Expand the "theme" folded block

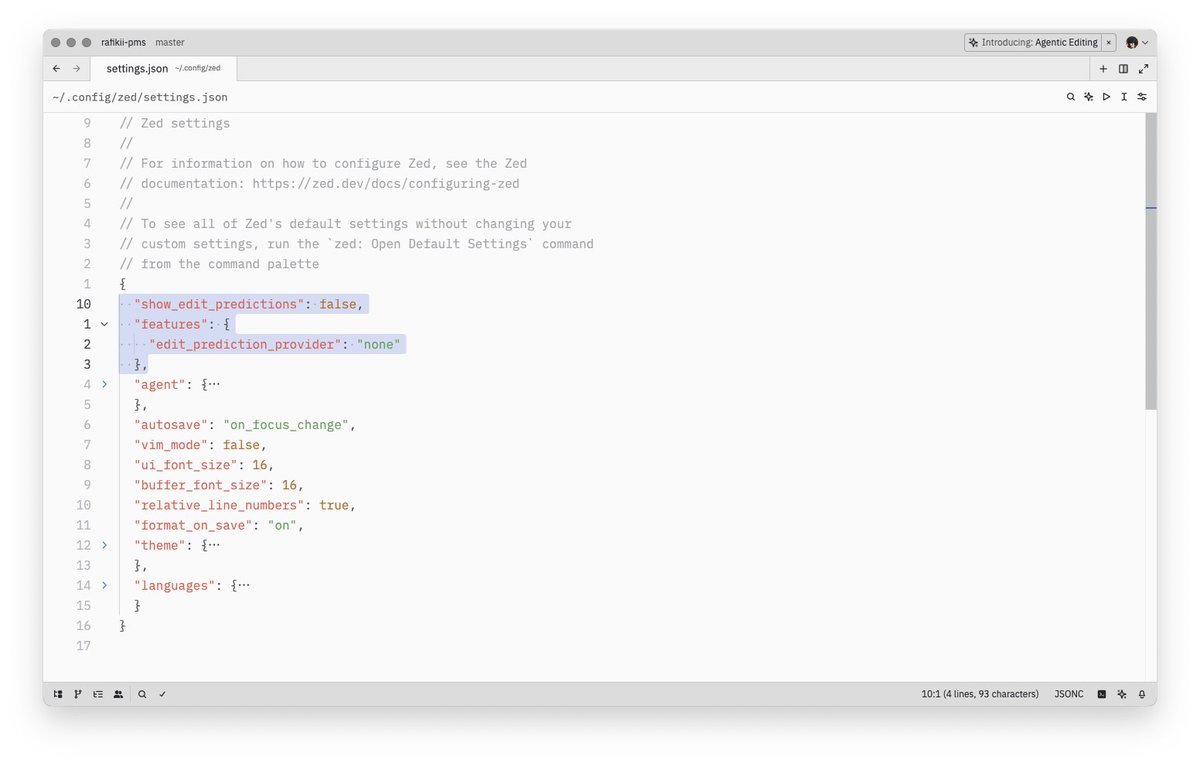coord(104,545)
